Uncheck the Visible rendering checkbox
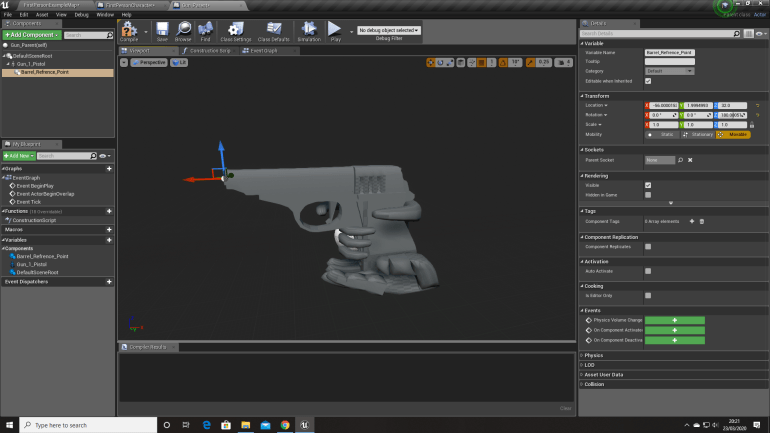 coord(648,185)
